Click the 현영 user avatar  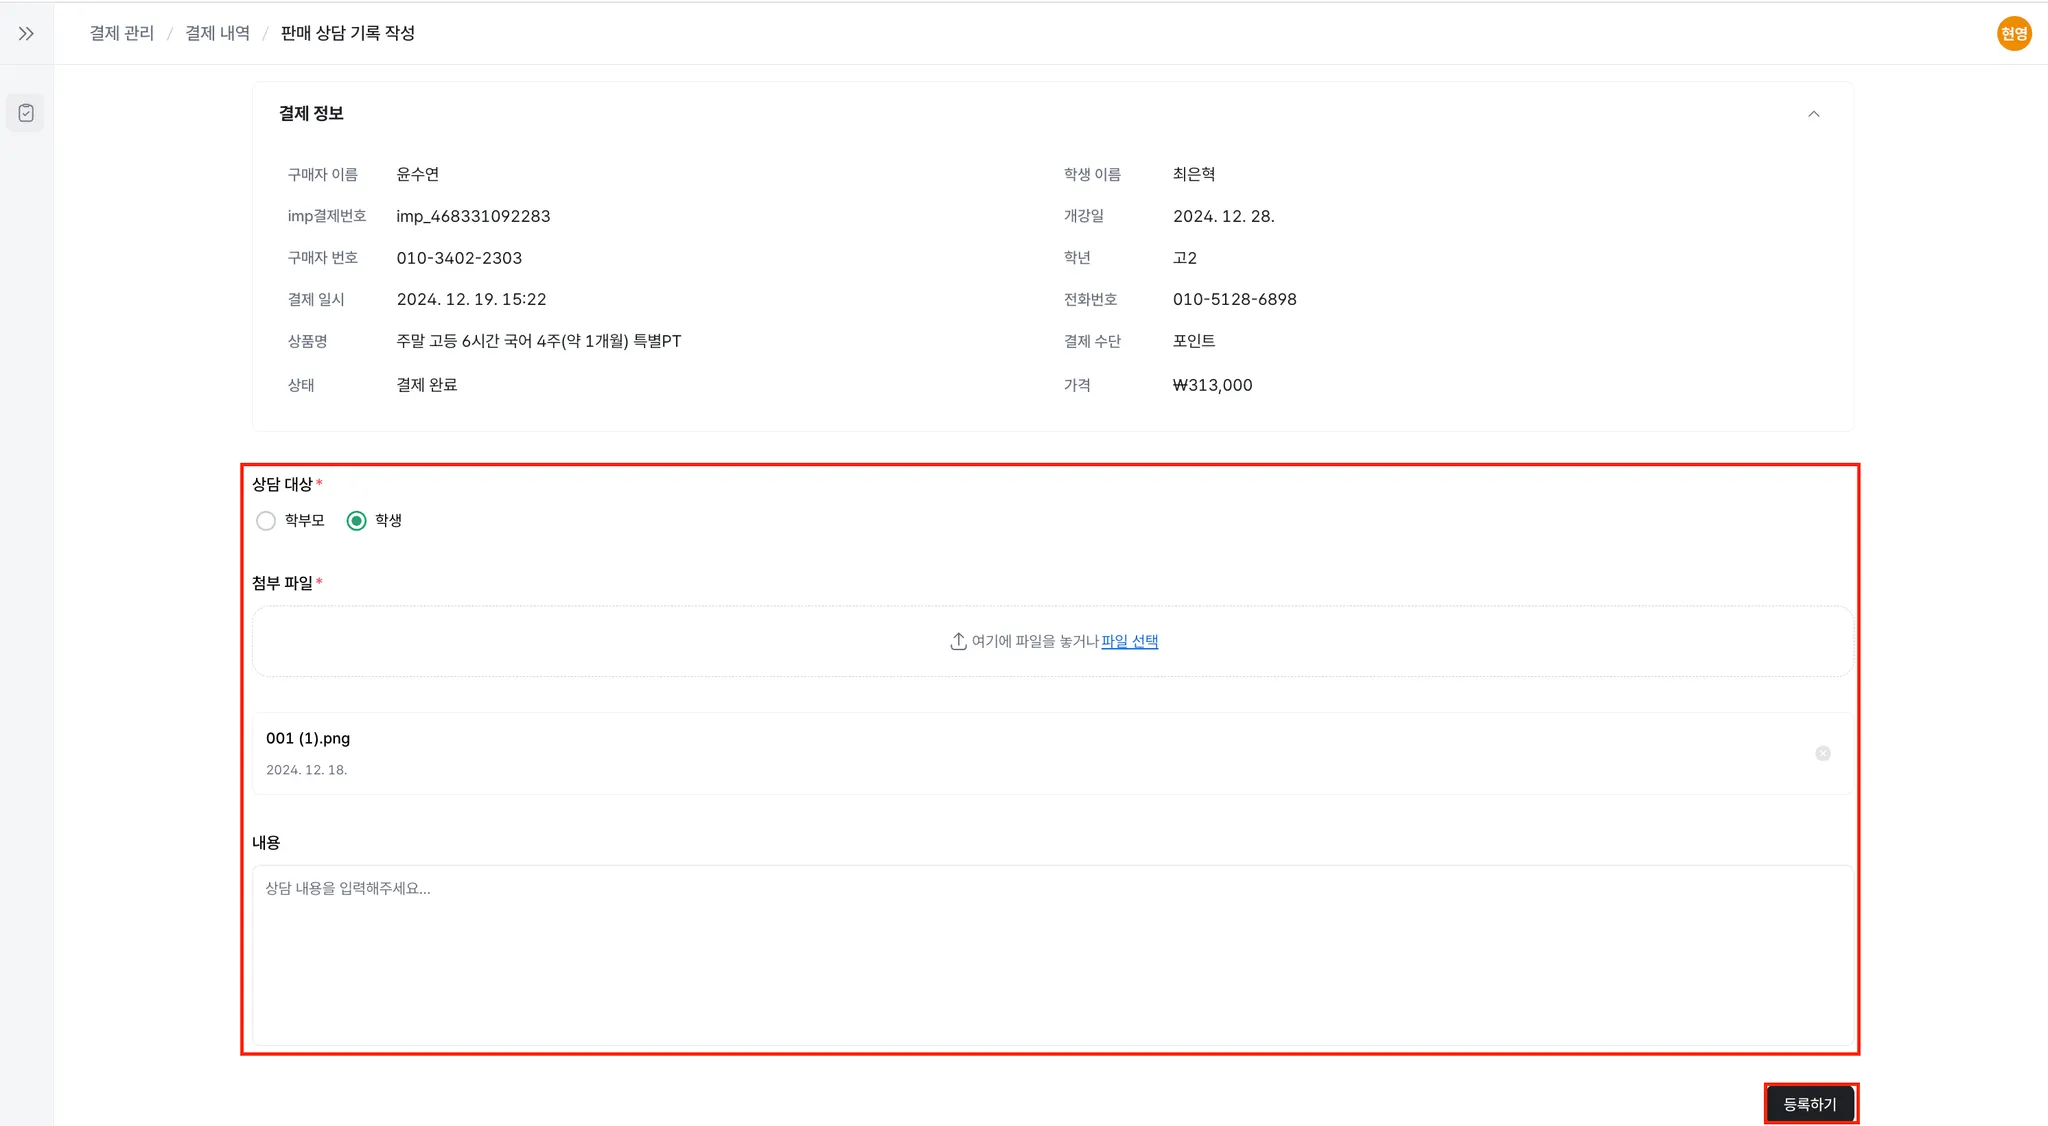2013,33
